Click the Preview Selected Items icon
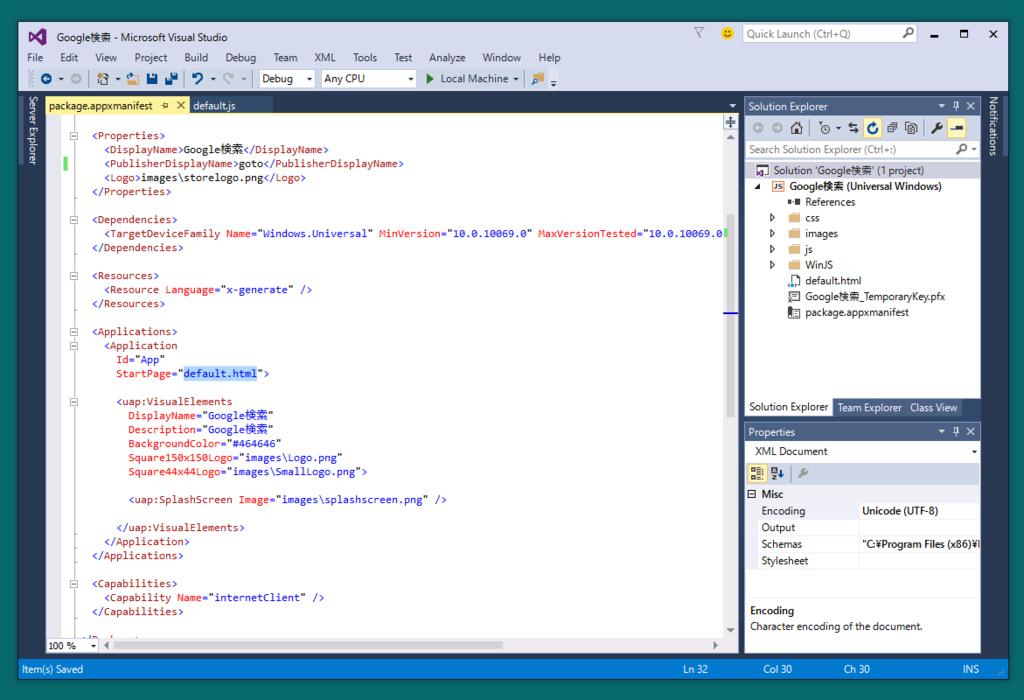This screenshot has height=700, width=1024. pos(957,128)
